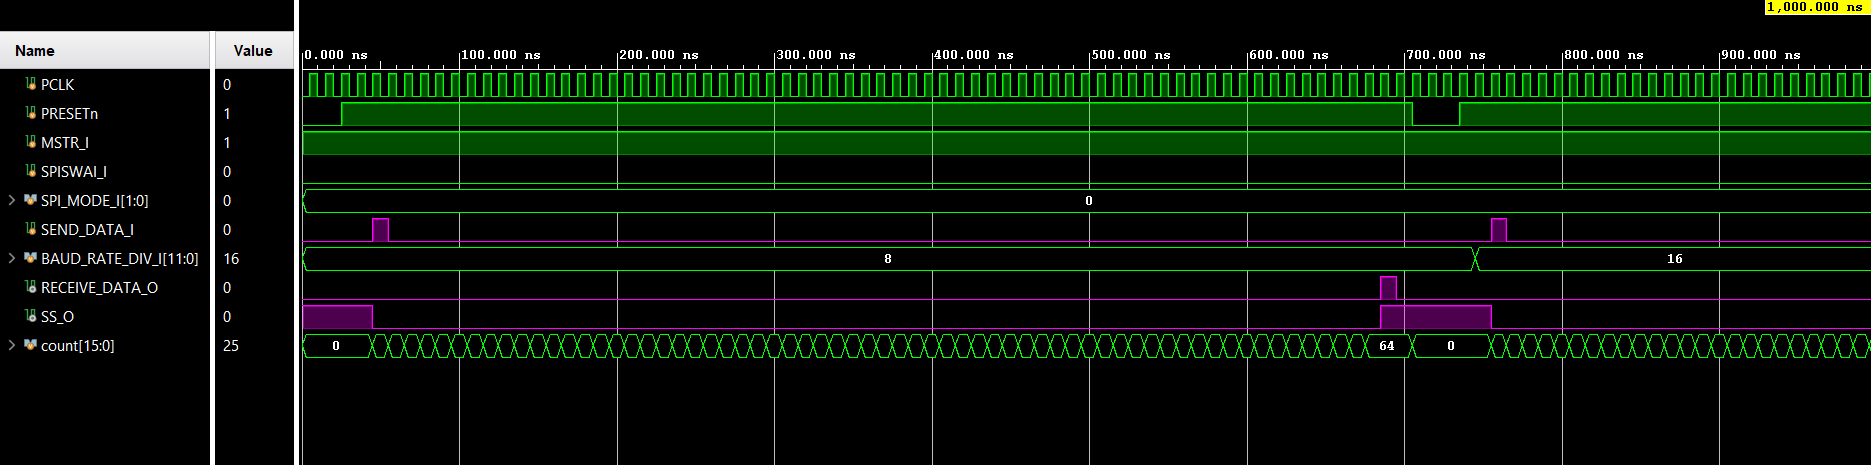Click the count bus icon
The image size is (1871, 465).
30,346
